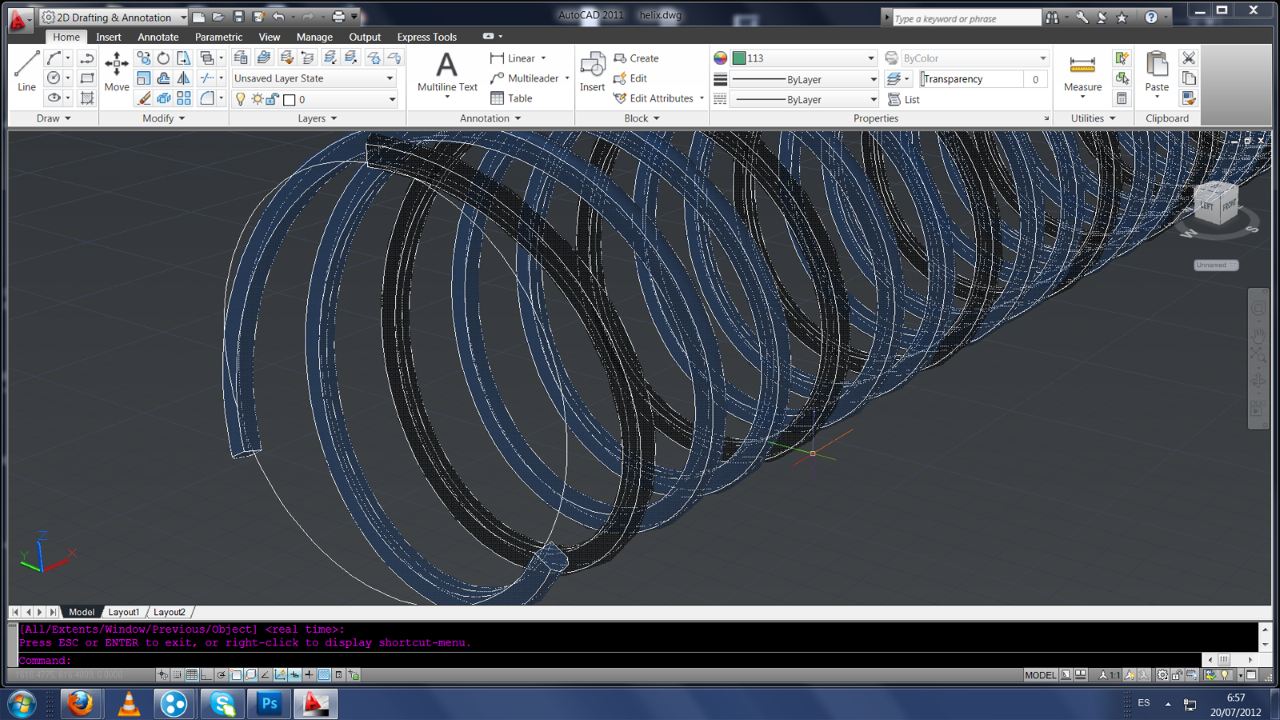Screen dimensions: 1280x720
Task: Open the object color 113 dropdown
Action: click(803, 58)
